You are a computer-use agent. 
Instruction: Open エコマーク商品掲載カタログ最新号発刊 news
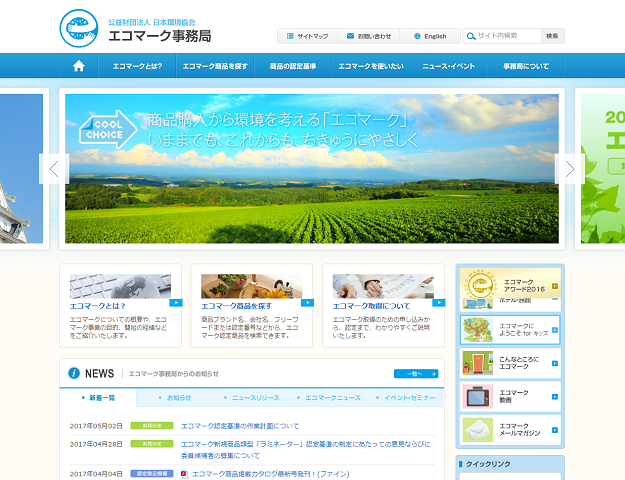click(271, 474)
